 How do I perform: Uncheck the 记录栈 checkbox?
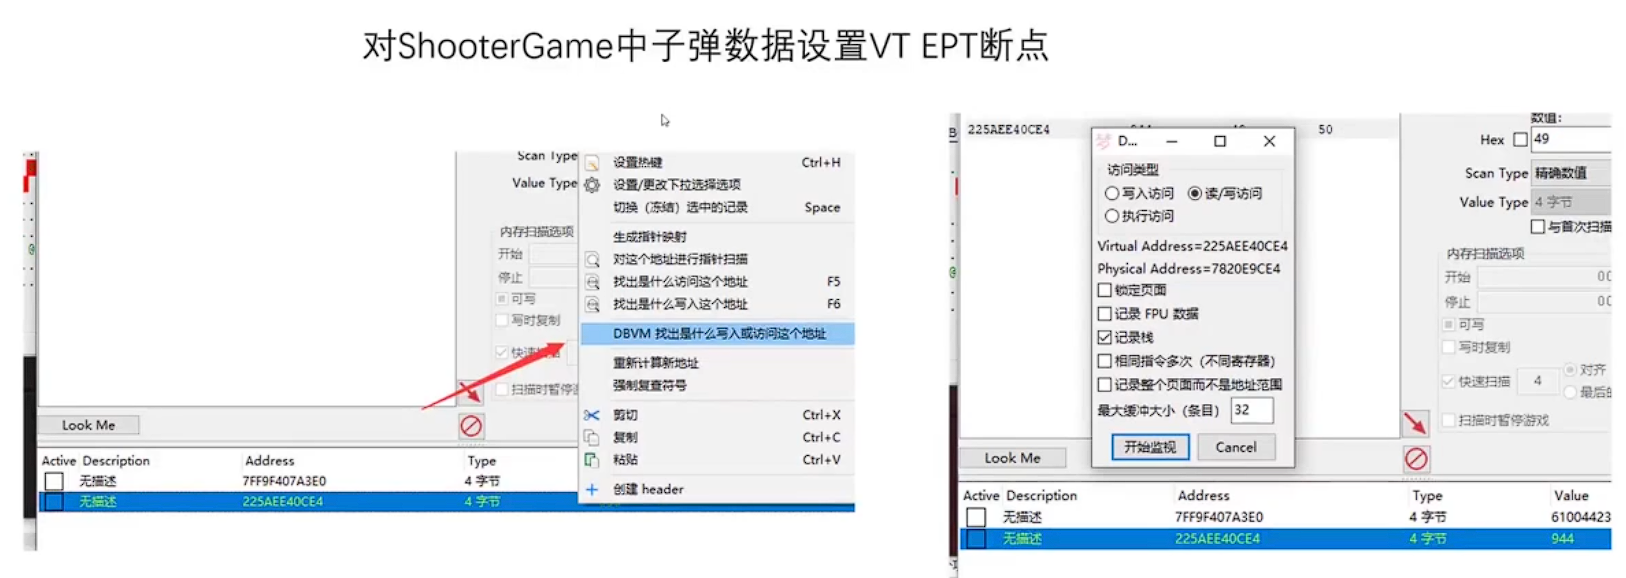[x=1105, y=337]
